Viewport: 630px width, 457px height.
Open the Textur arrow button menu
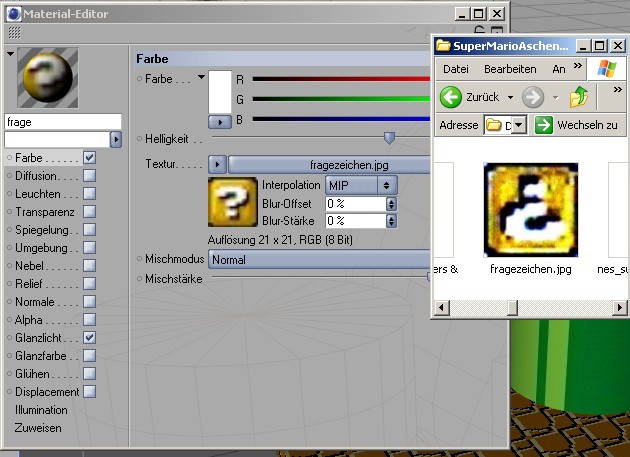(217, 164)
